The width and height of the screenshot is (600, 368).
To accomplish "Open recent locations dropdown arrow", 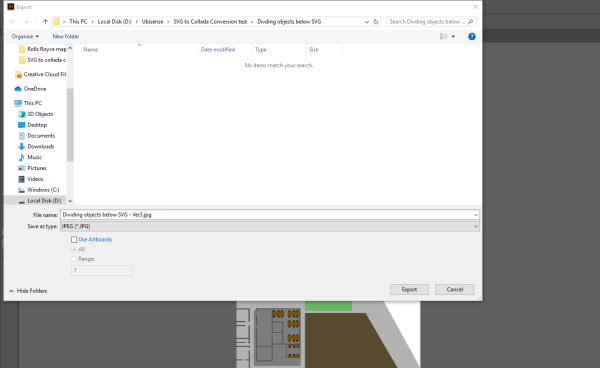I will [36, 22].
